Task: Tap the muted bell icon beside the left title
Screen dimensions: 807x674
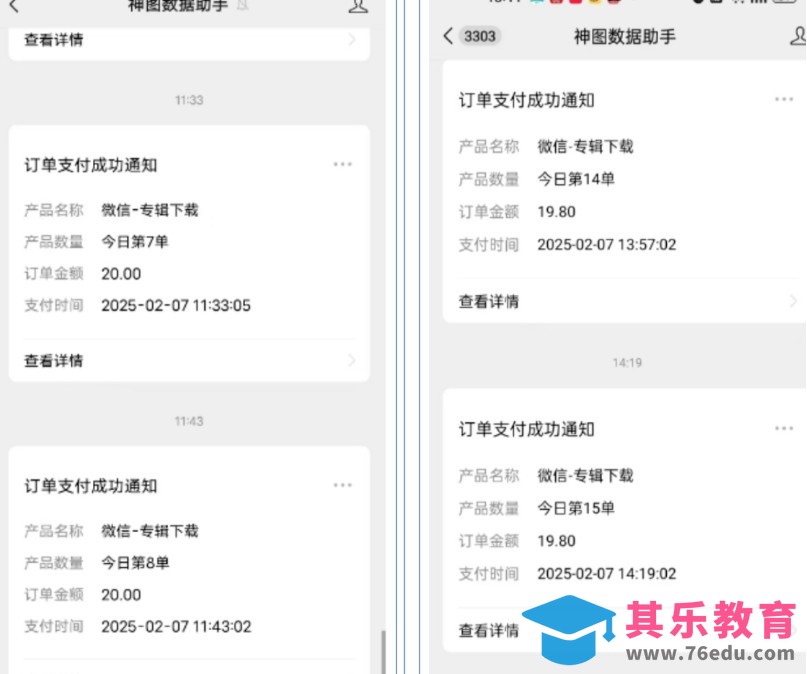Action: click(x=242, y=6)
